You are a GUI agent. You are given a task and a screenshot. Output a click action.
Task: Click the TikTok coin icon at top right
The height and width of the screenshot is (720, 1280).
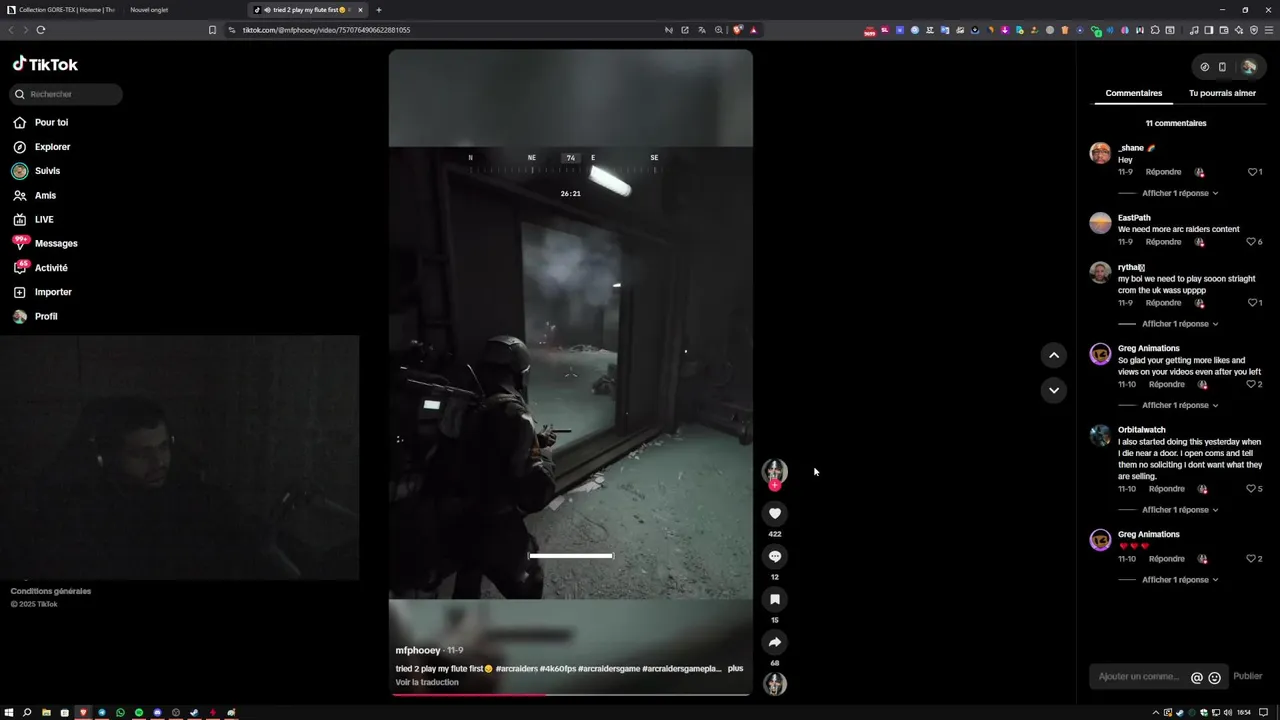pyautogui.click(x=1205, y=67)
